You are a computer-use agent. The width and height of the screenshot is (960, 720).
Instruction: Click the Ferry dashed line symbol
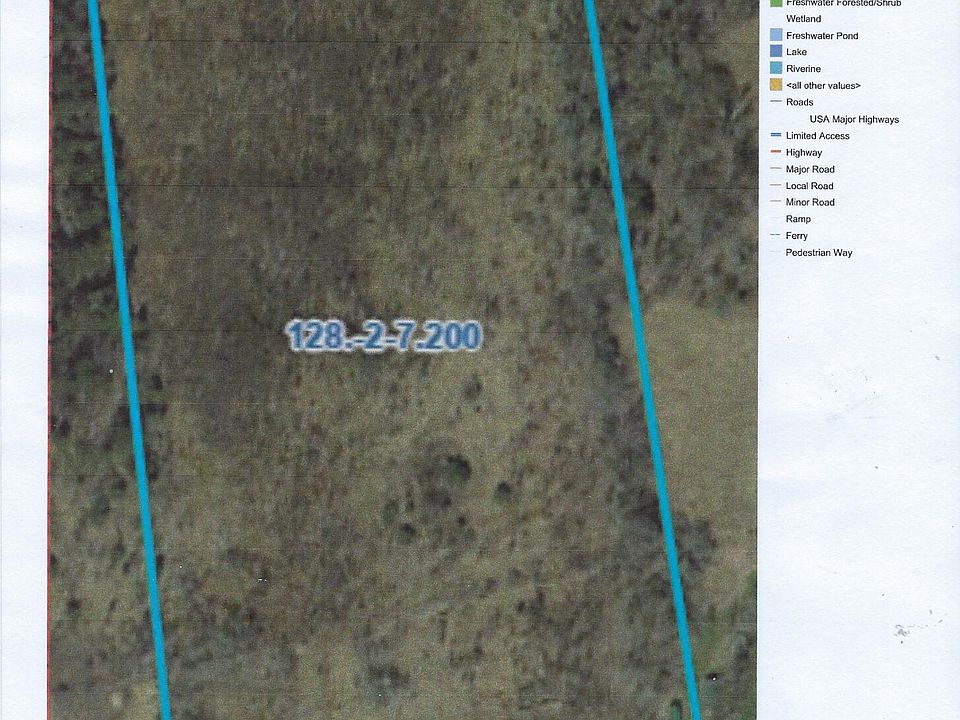click(776, 235)
